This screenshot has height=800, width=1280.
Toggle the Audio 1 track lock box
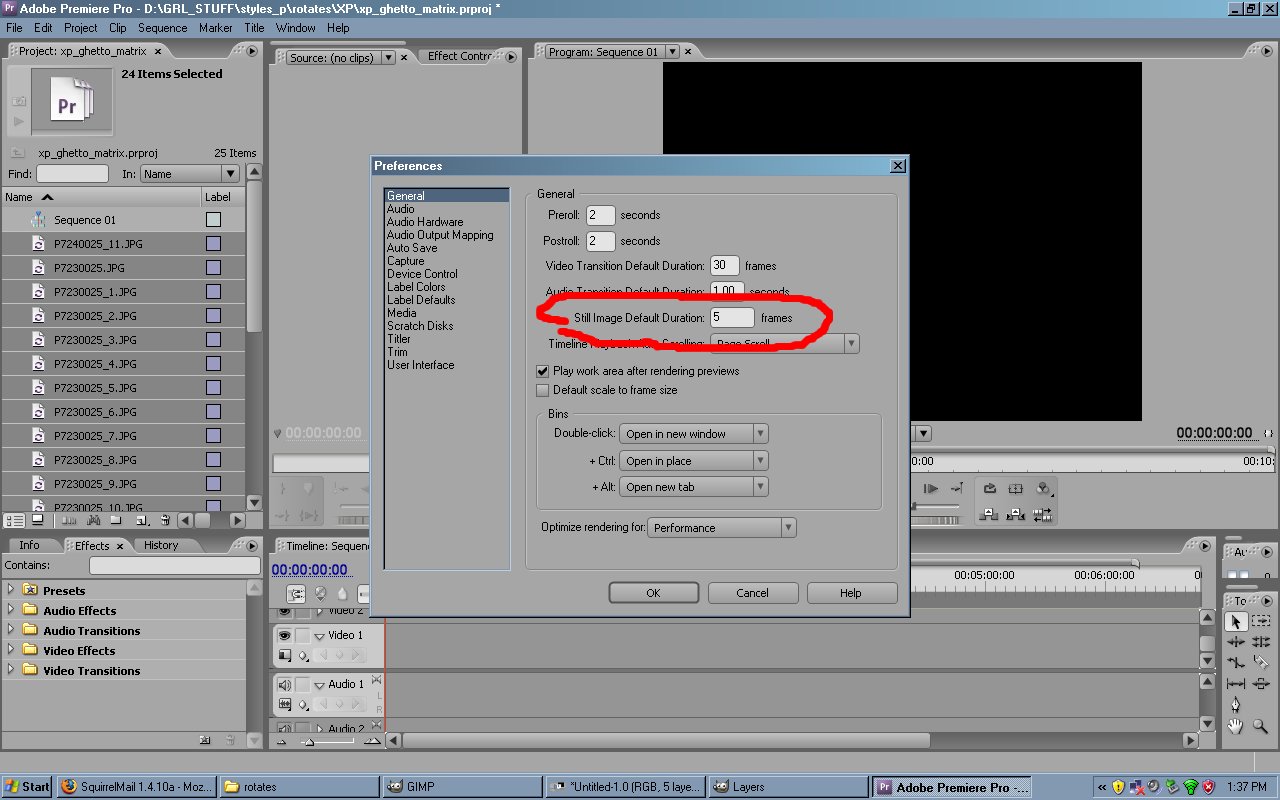click(x=303, y=685)
